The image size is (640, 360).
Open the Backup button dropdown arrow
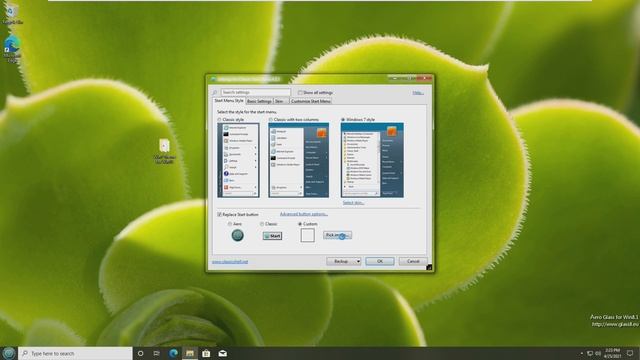tap(358, 261)
